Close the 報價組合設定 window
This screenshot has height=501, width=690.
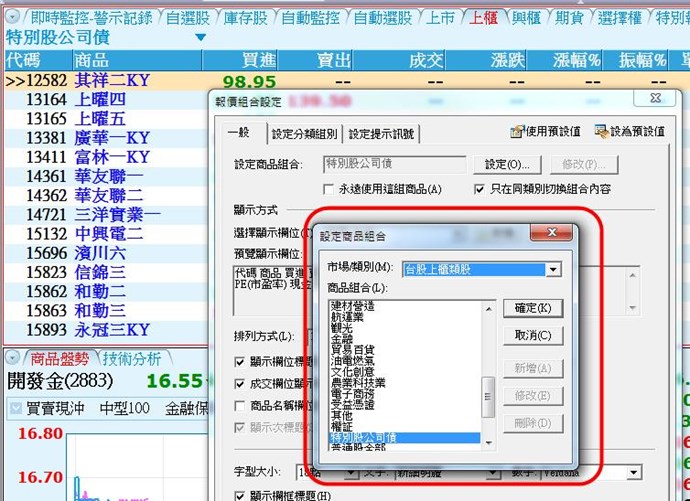[x=655, y=99]
